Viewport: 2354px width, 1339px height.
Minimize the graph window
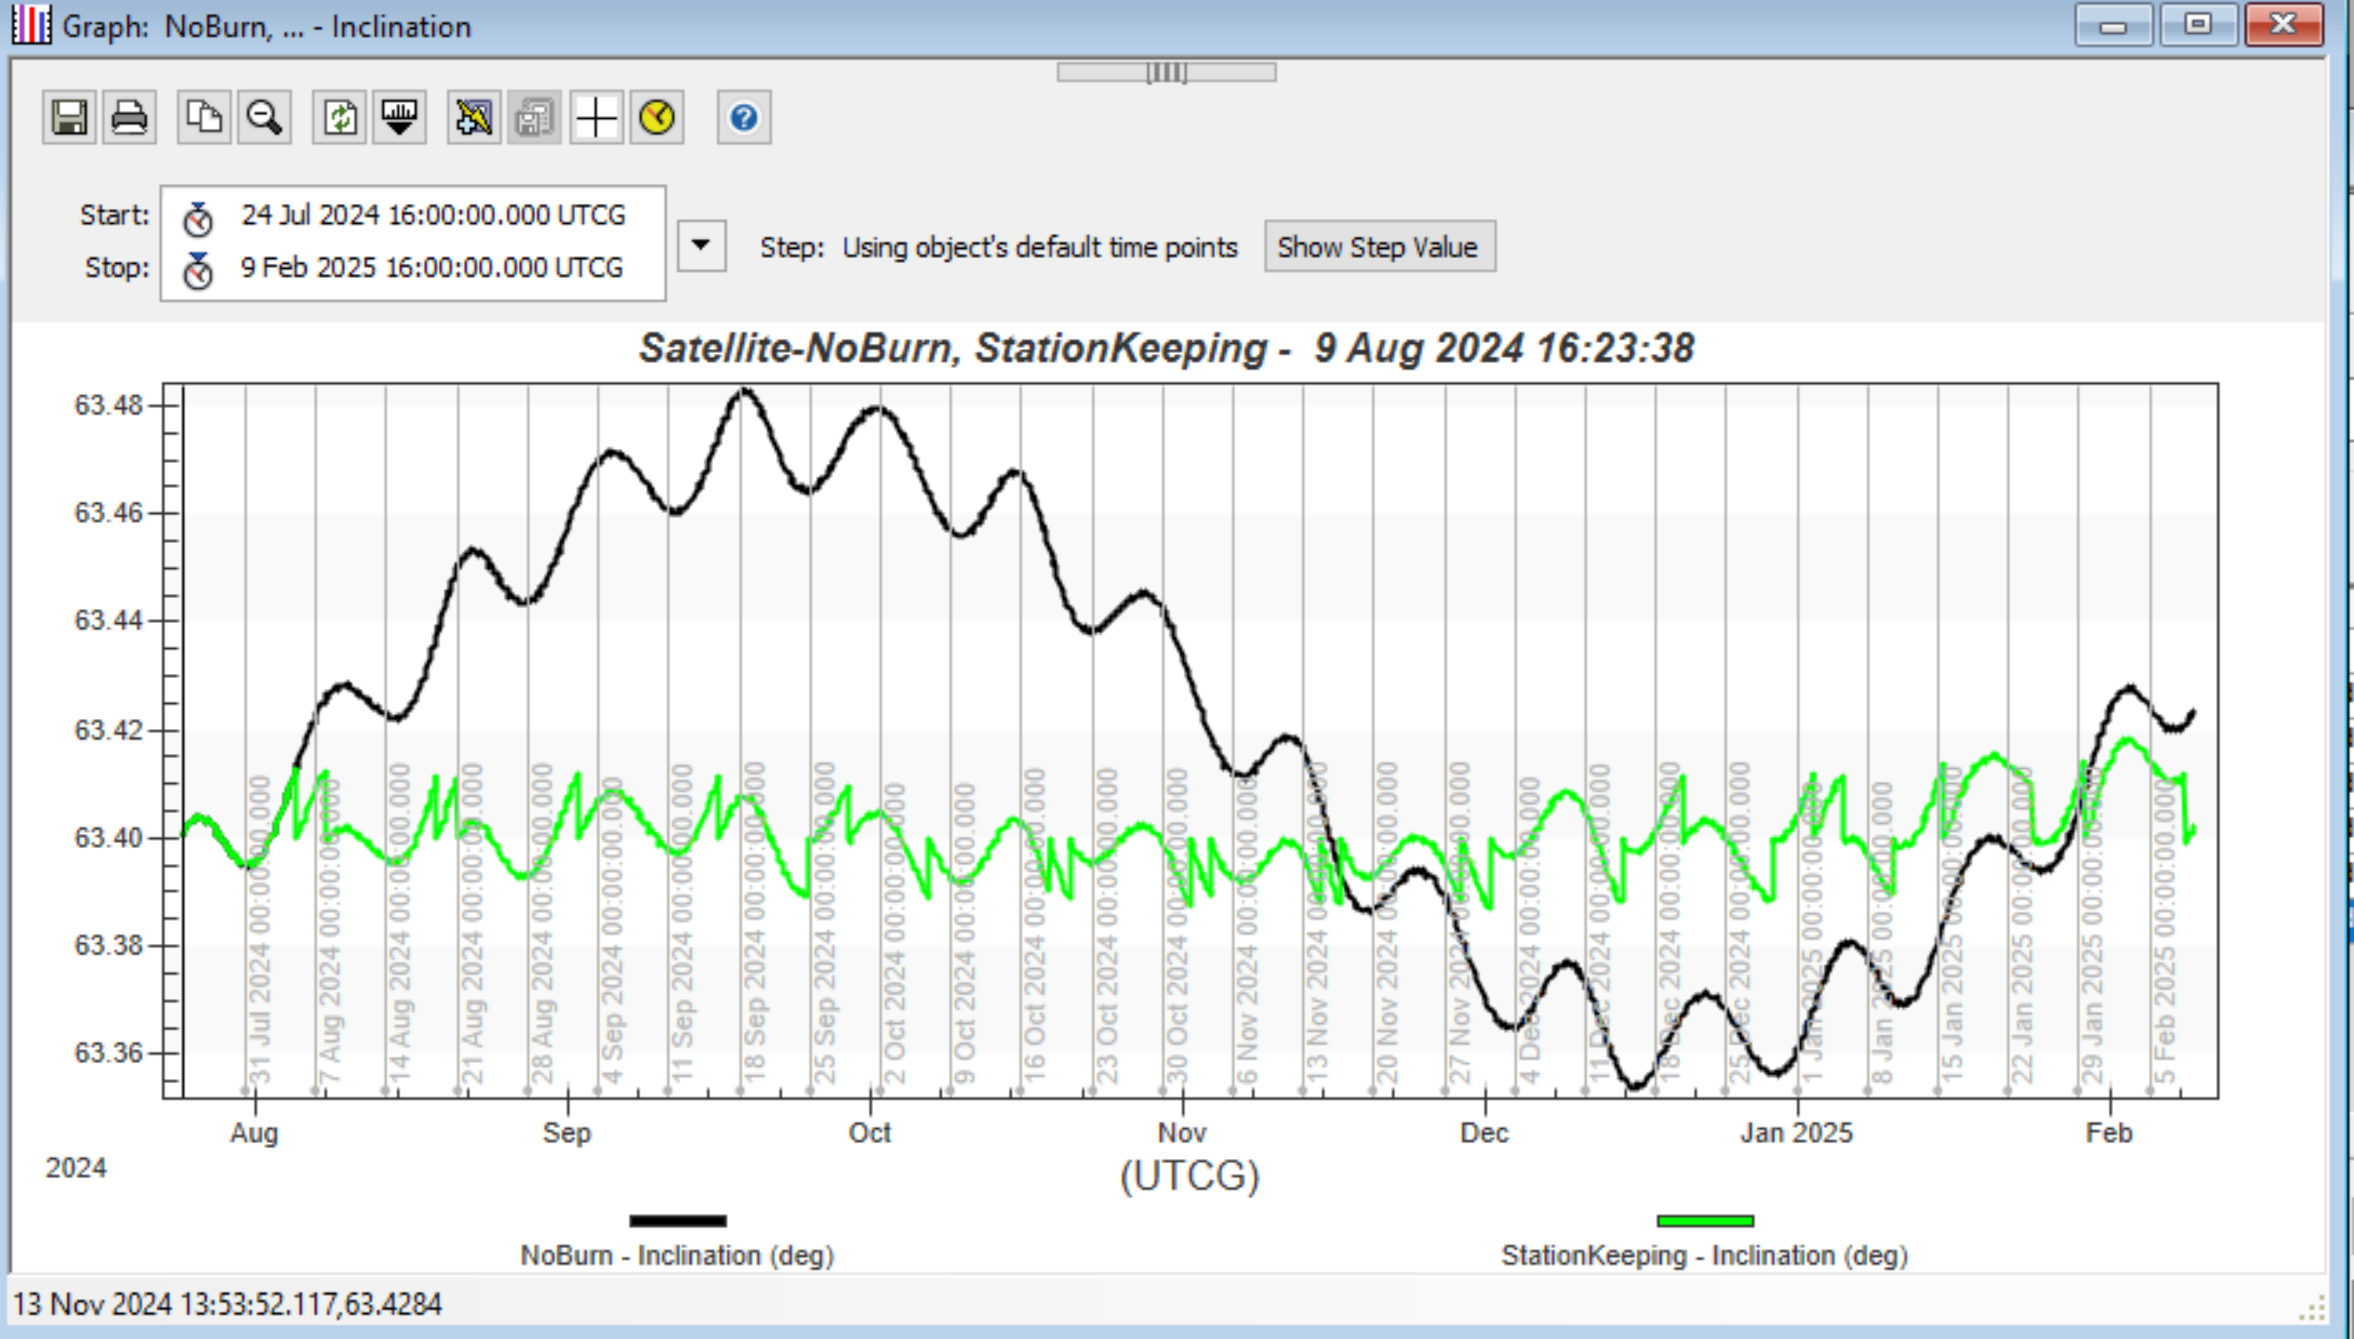[2113, 25]
